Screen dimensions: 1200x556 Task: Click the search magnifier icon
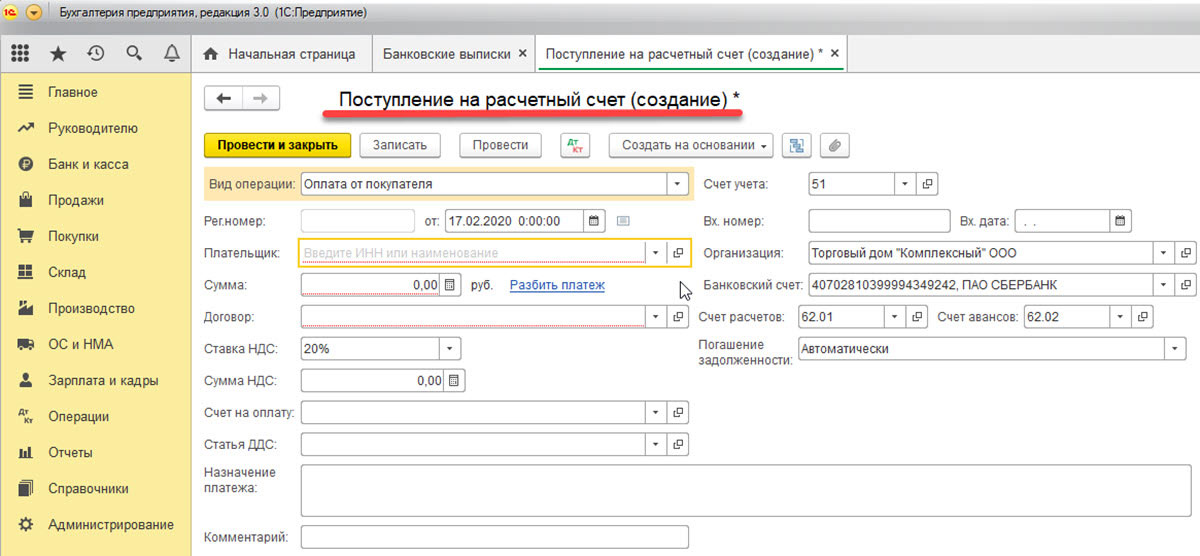134,53
